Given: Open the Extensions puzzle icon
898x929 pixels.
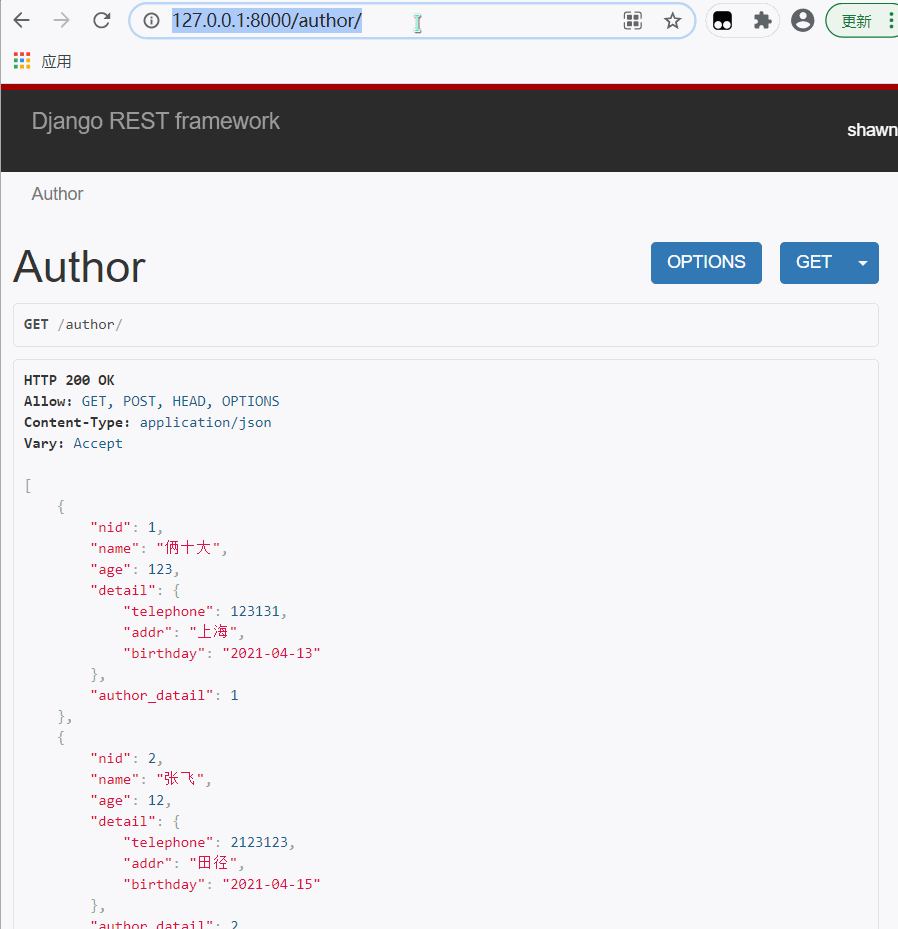Looking at the screenshot, I should [762, 21].
